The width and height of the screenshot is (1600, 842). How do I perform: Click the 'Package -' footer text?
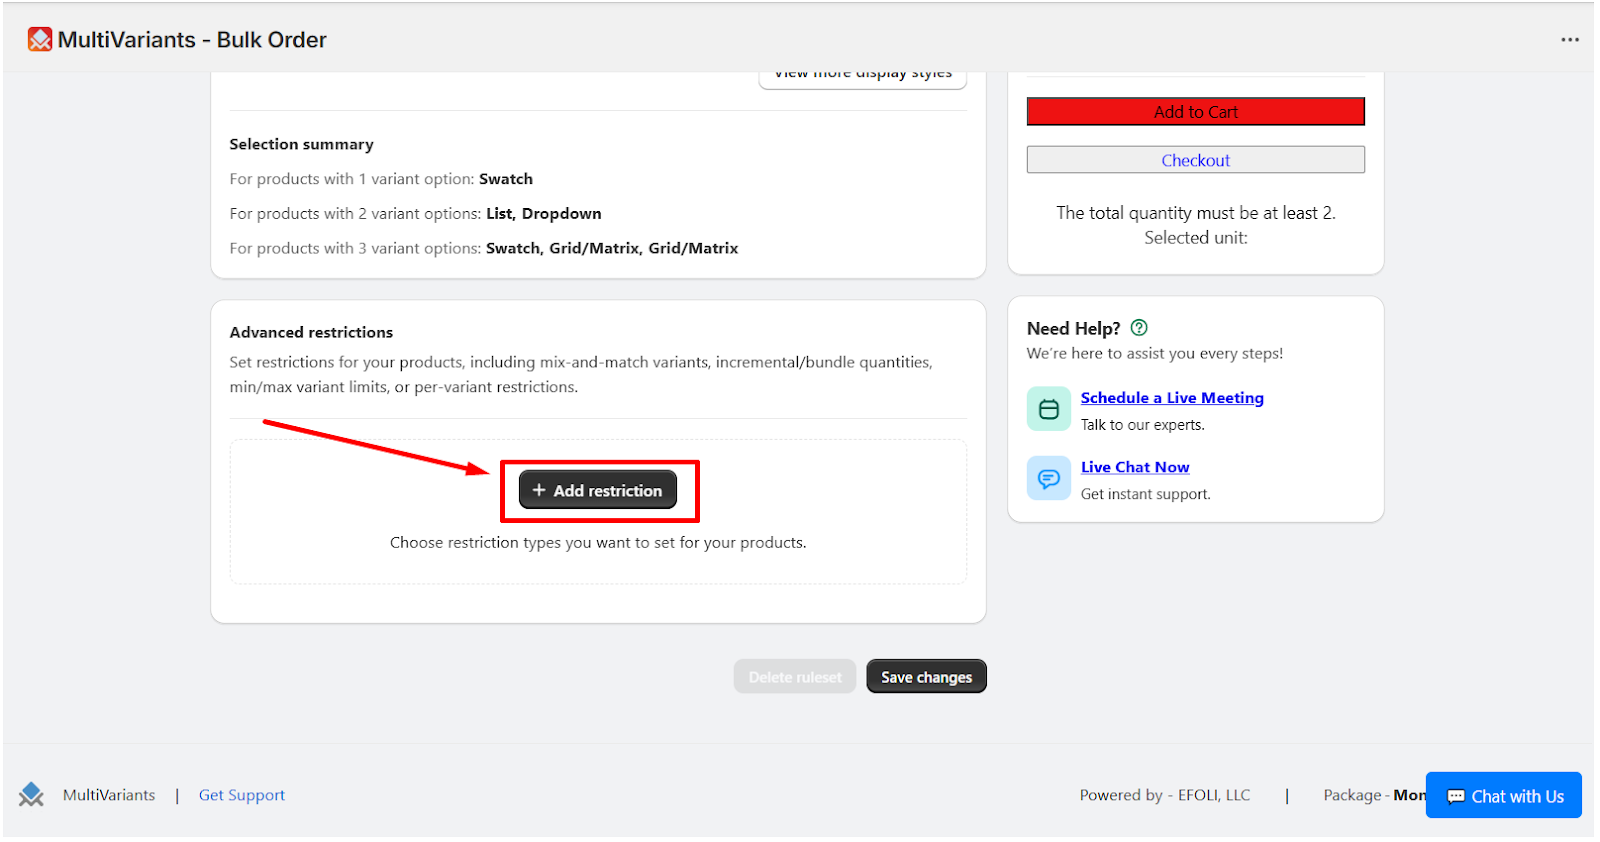1356,795
